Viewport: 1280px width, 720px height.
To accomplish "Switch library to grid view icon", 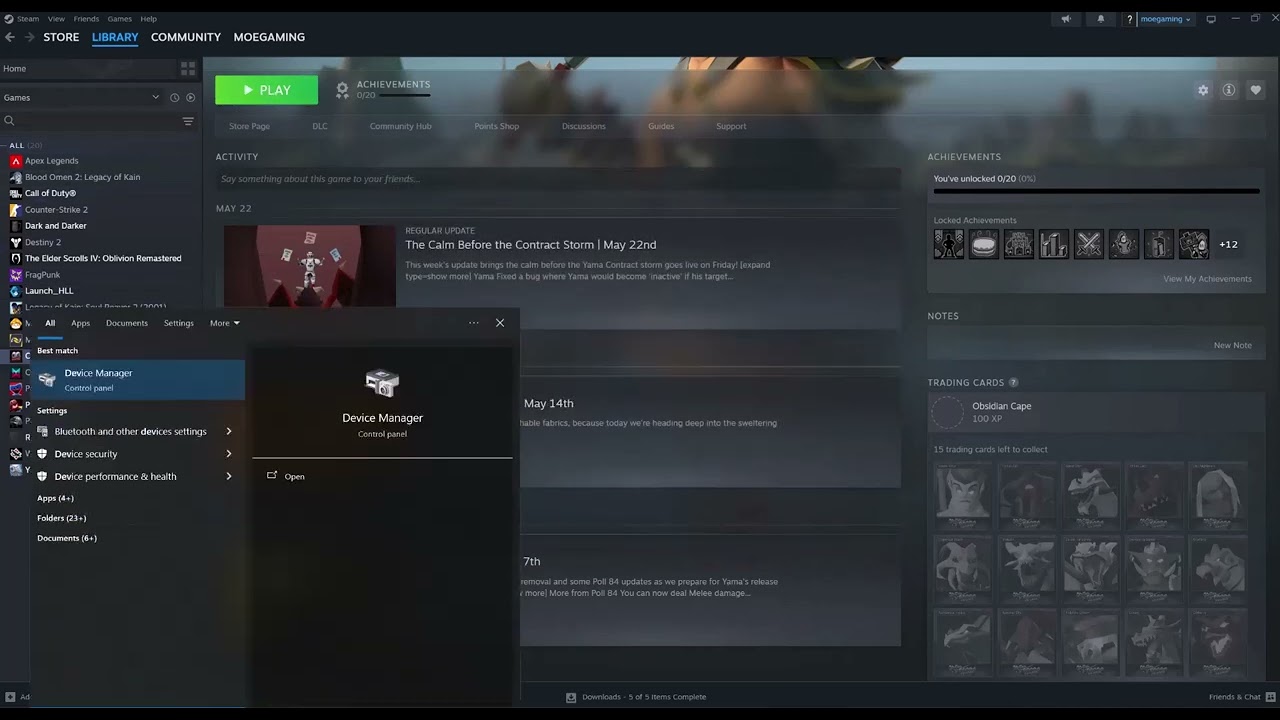I will coord(188,69).
